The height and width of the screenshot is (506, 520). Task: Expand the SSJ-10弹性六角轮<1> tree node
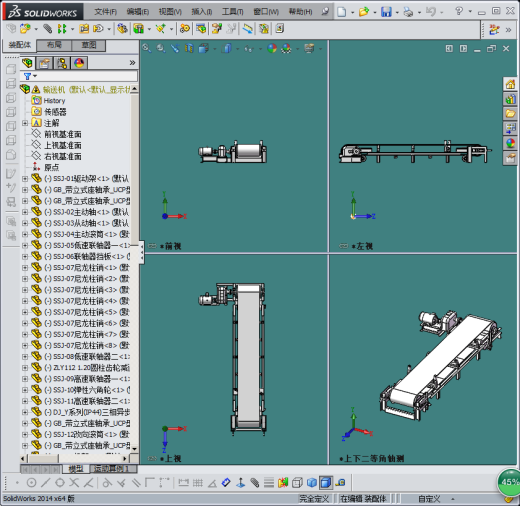pos(25,390)
